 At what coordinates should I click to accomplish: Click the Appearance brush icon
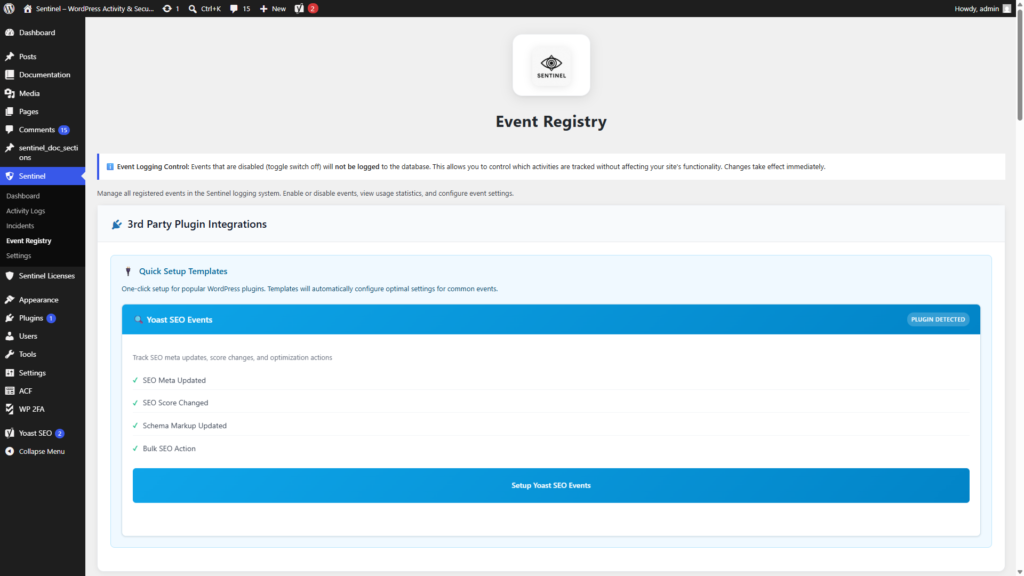pos(9,300)
